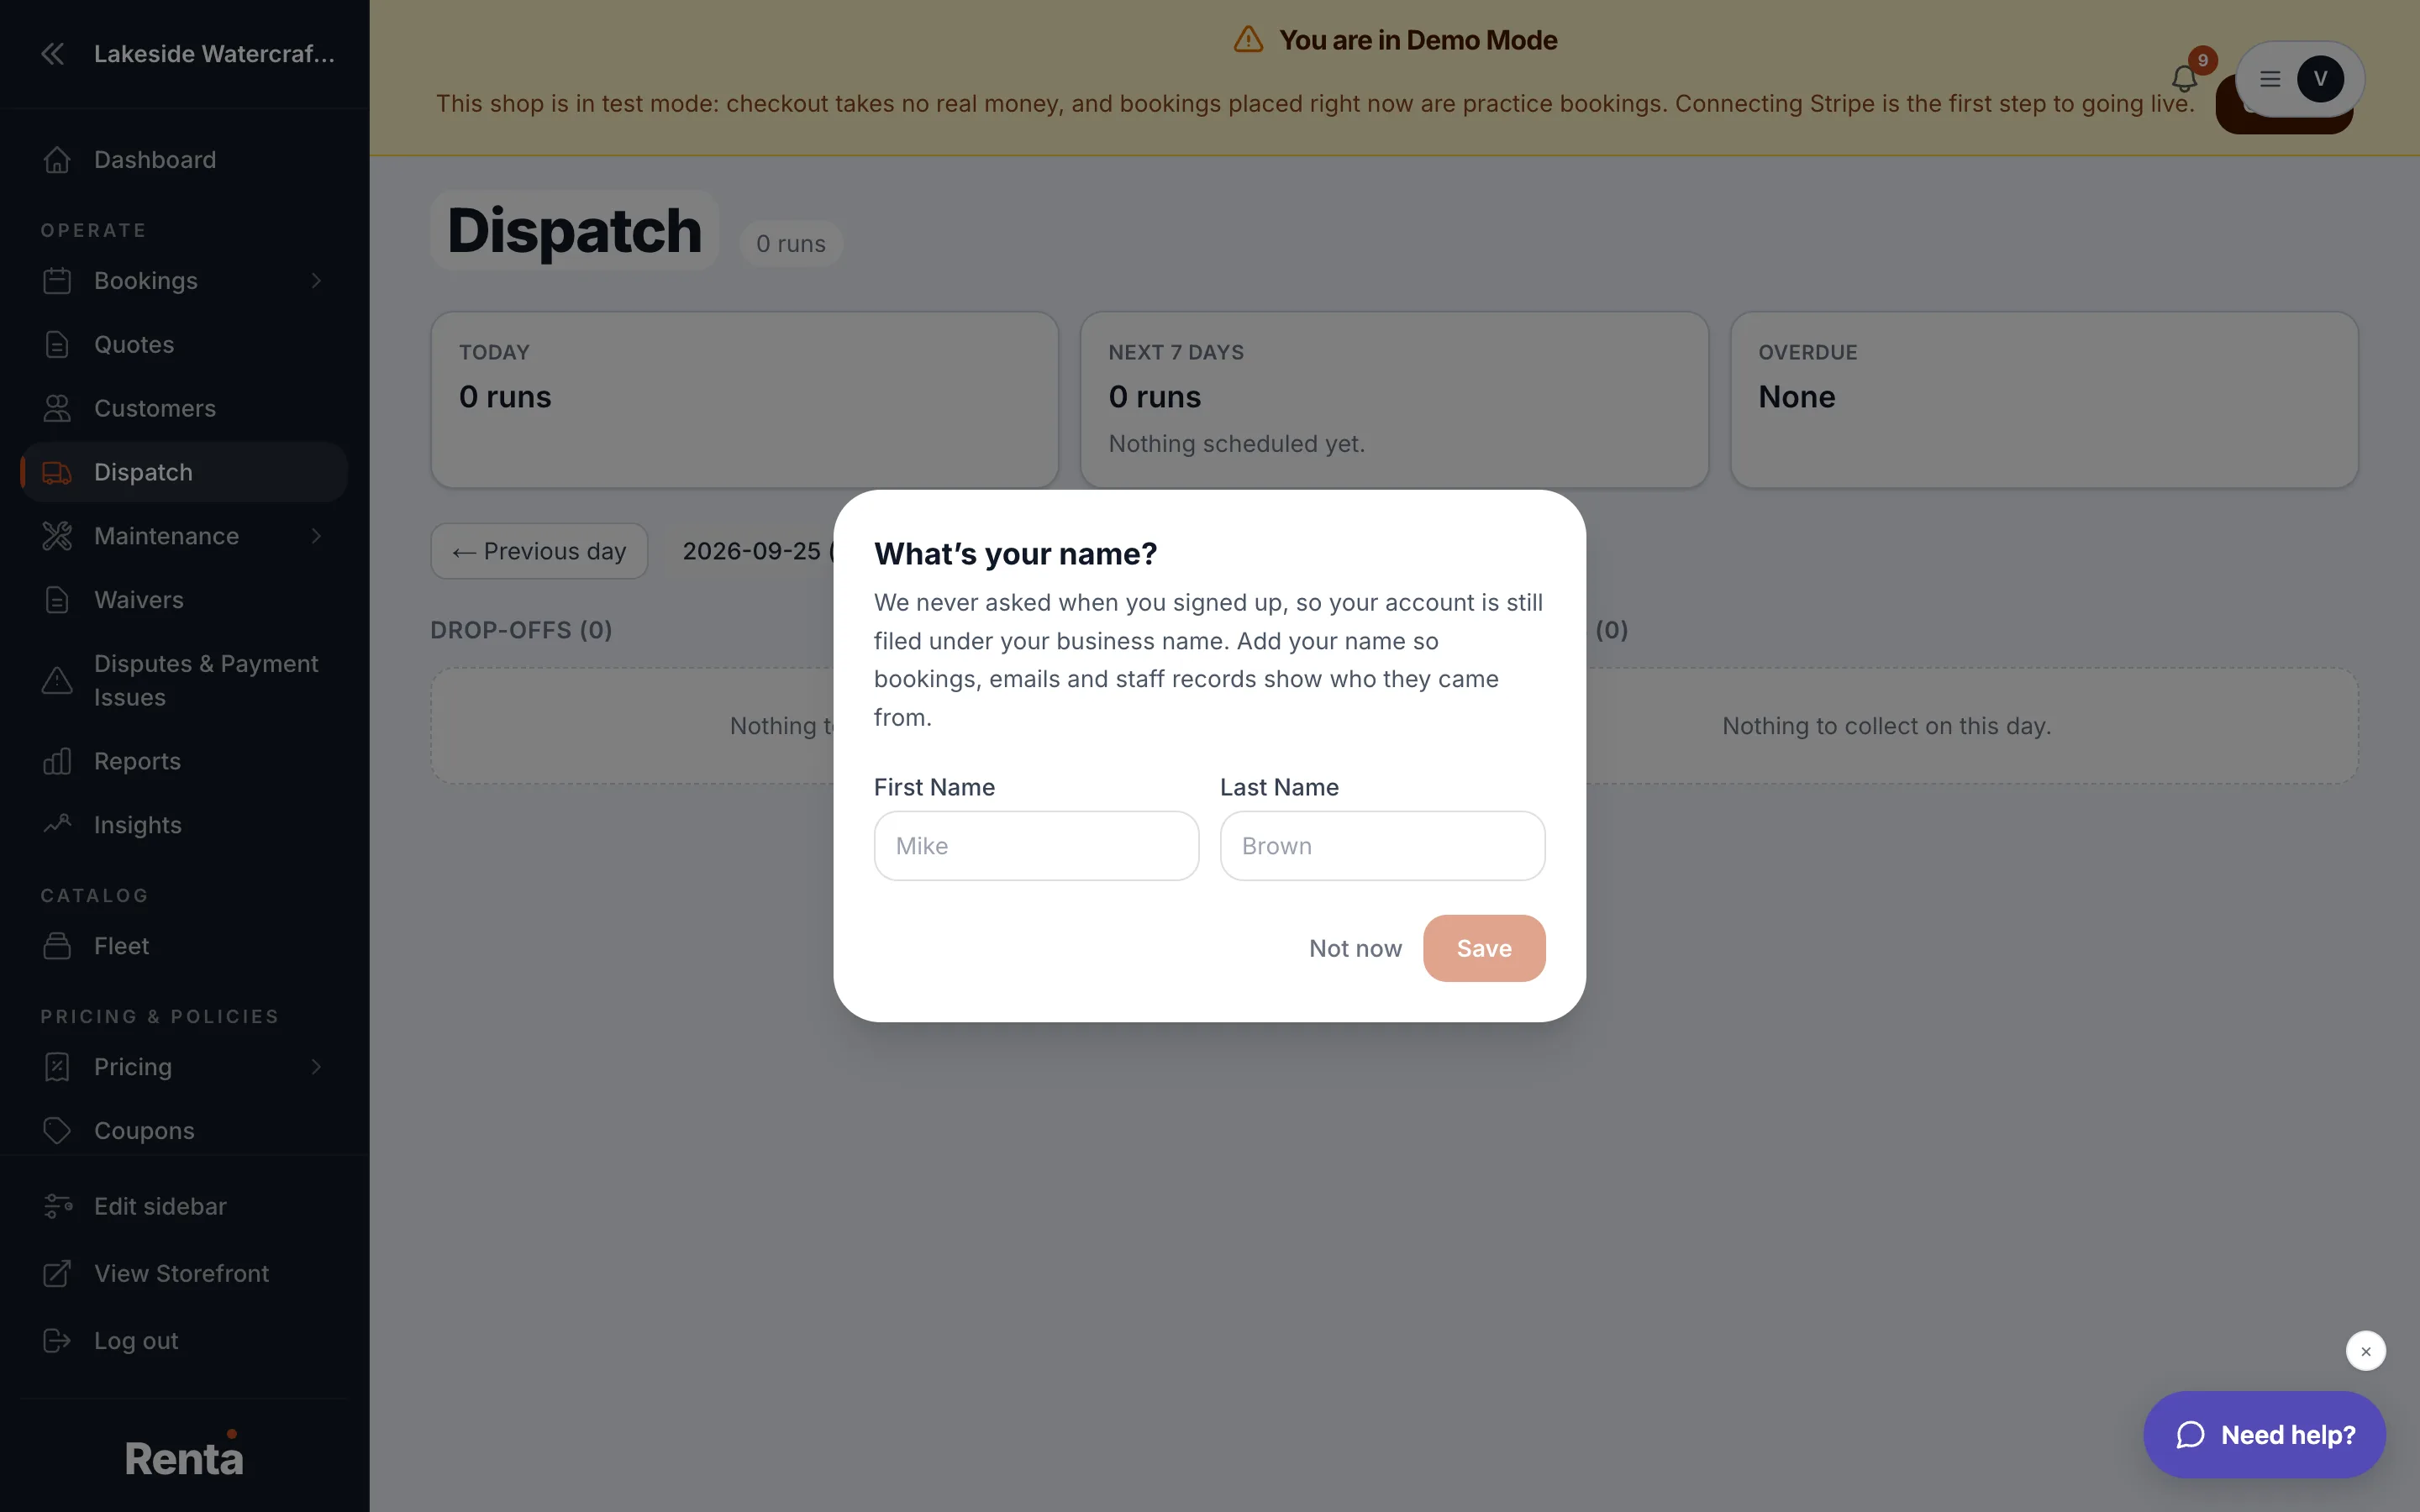
Task: Click the Lakeside Watercraft business name
Action: tap(214, 54)
